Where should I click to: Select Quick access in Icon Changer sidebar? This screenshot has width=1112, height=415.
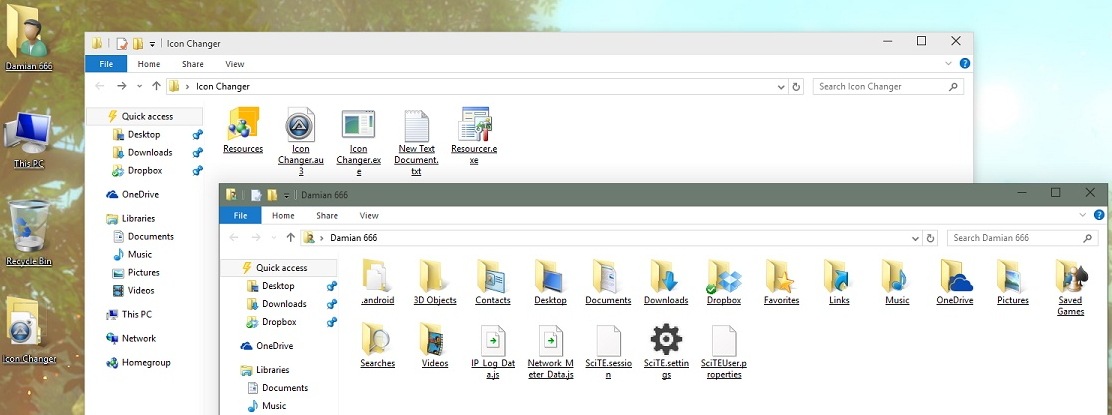[x=147, y=116]
